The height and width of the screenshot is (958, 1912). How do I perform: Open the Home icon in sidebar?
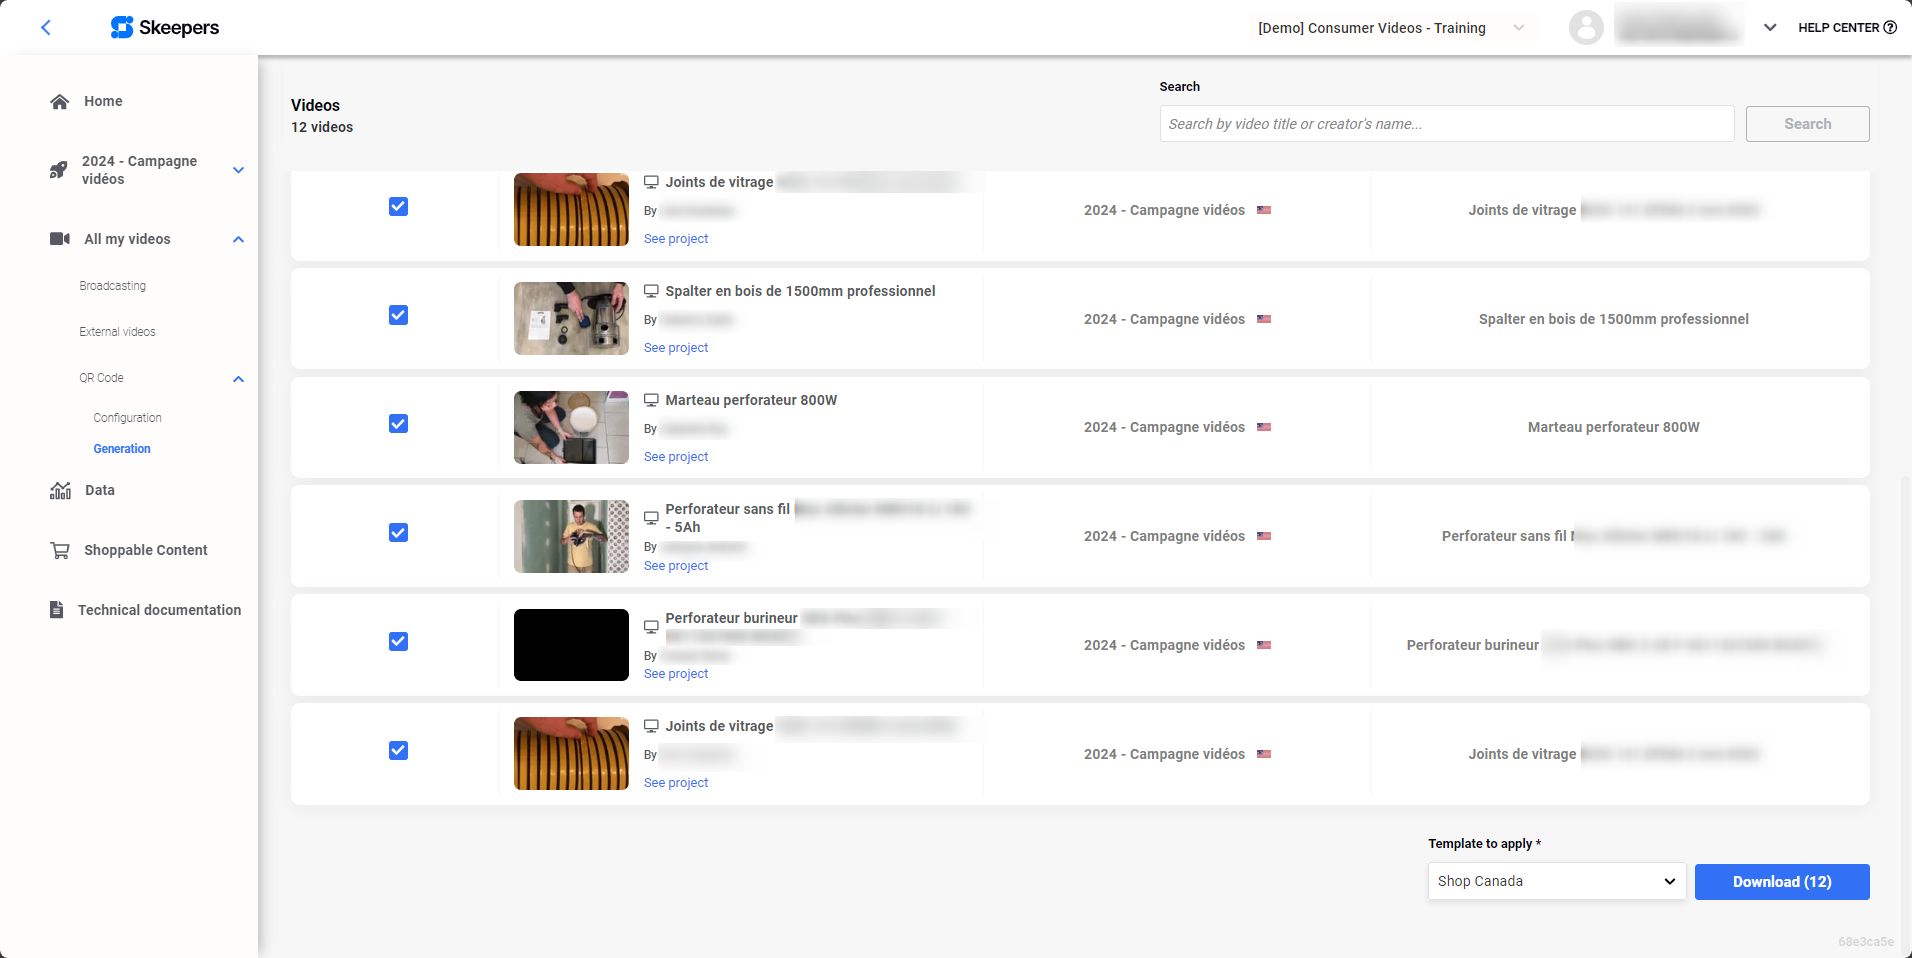pyautogui.click(x=60, y=102)
